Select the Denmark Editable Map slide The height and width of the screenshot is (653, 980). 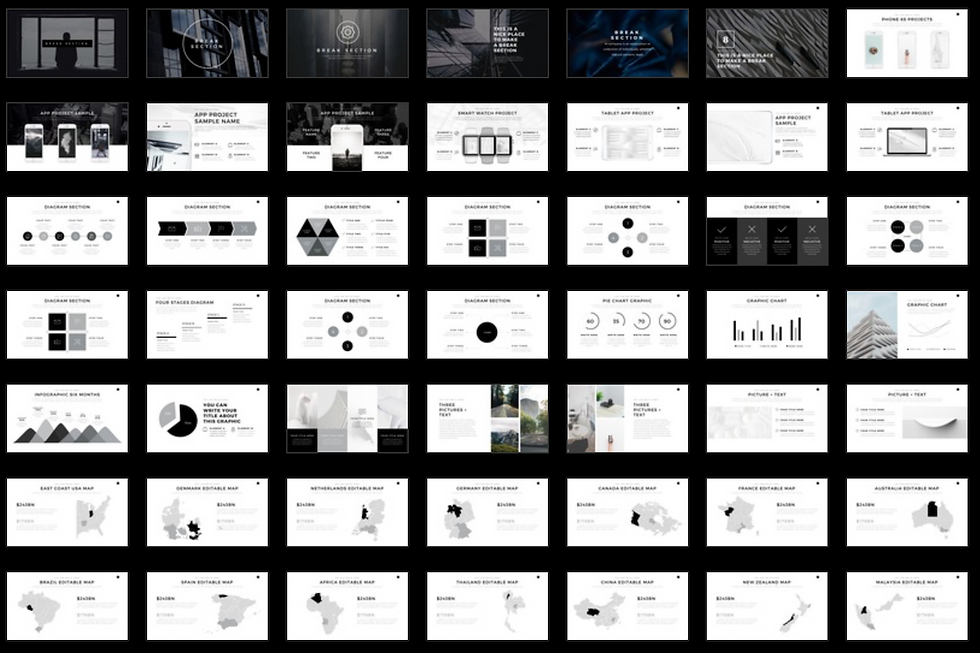[x=208, y=512]
